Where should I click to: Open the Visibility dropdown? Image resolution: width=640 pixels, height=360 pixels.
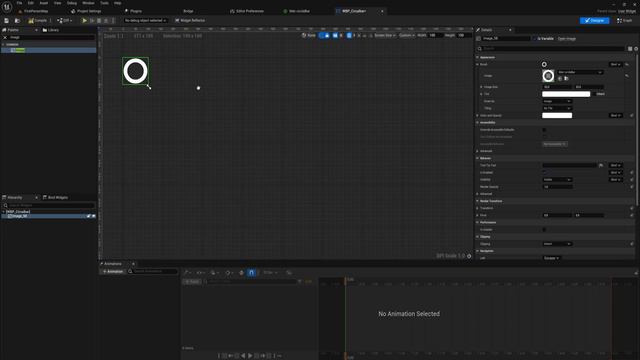(556, 180)
